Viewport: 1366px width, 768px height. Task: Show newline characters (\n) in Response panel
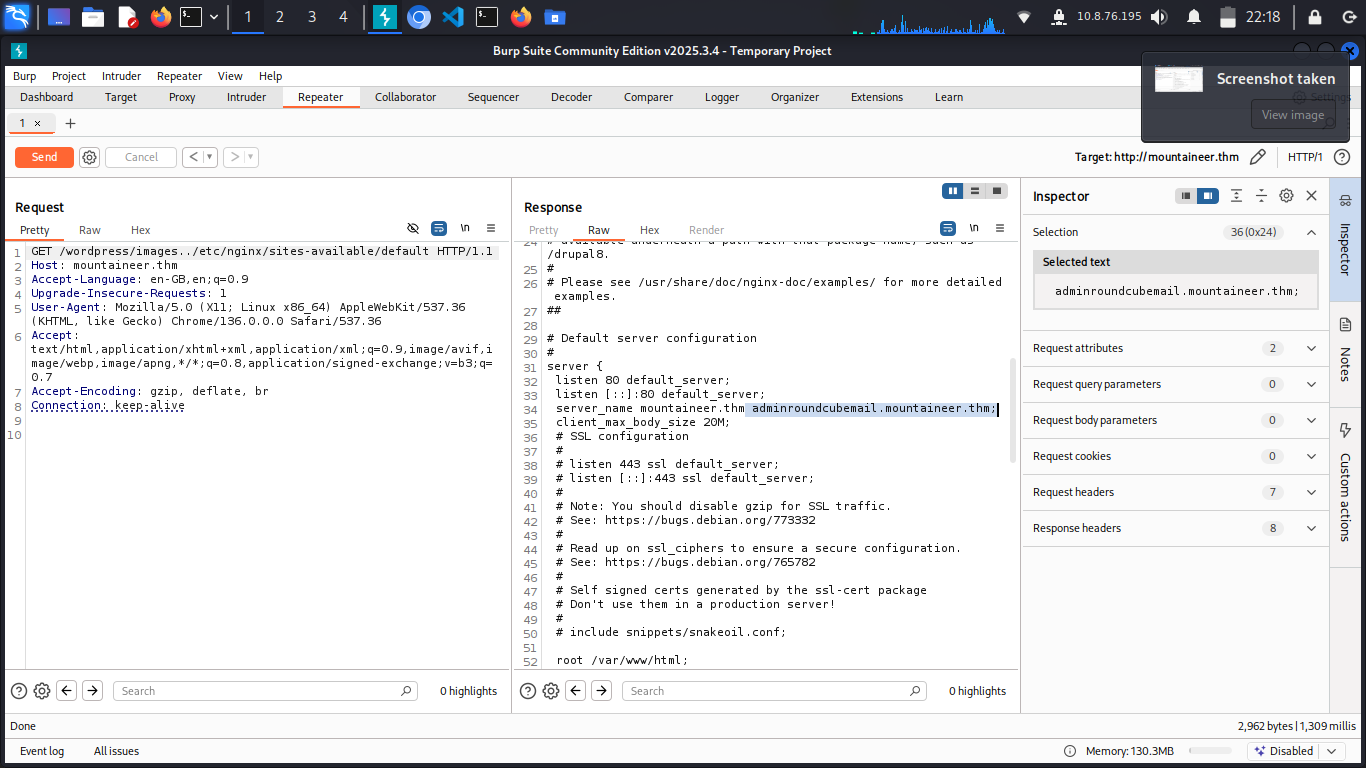pyautogui.click(x=973, y=229)
